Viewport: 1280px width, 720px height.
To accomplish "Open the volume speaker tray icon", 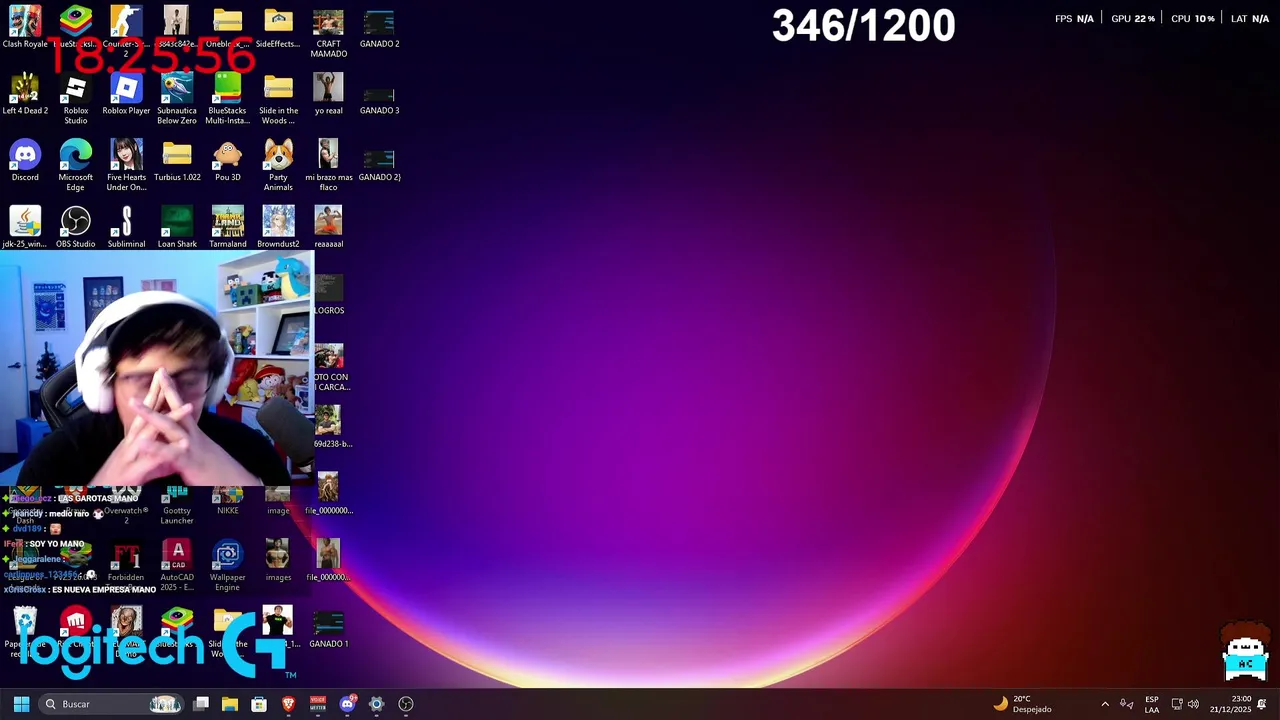I will (1193, 704).
